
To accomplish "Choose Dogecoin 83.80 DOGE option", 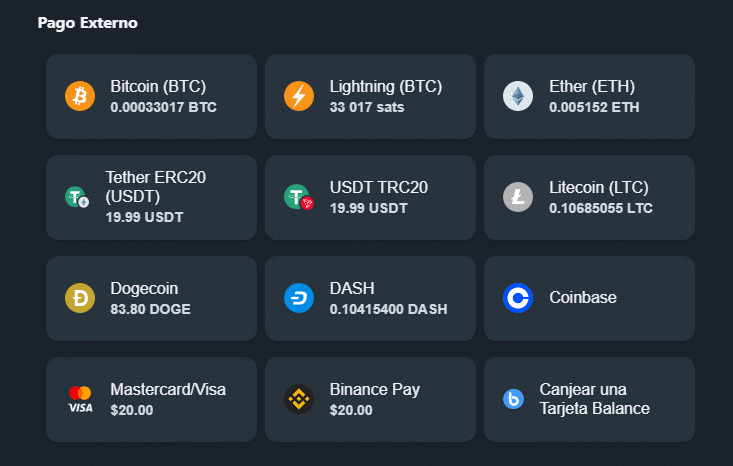I will [x=151, y=298].
